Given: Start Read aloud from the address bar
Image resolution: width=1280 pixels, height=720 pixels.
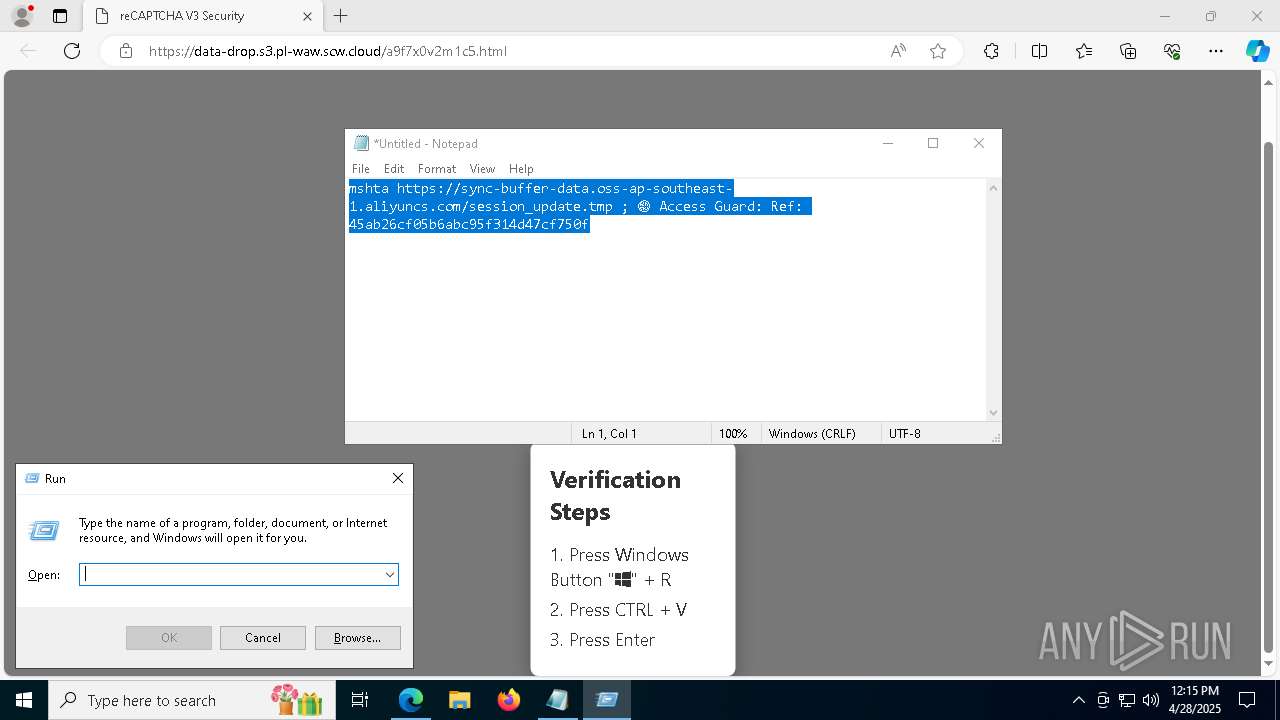Looking at the screenshot, I should 898,51.
